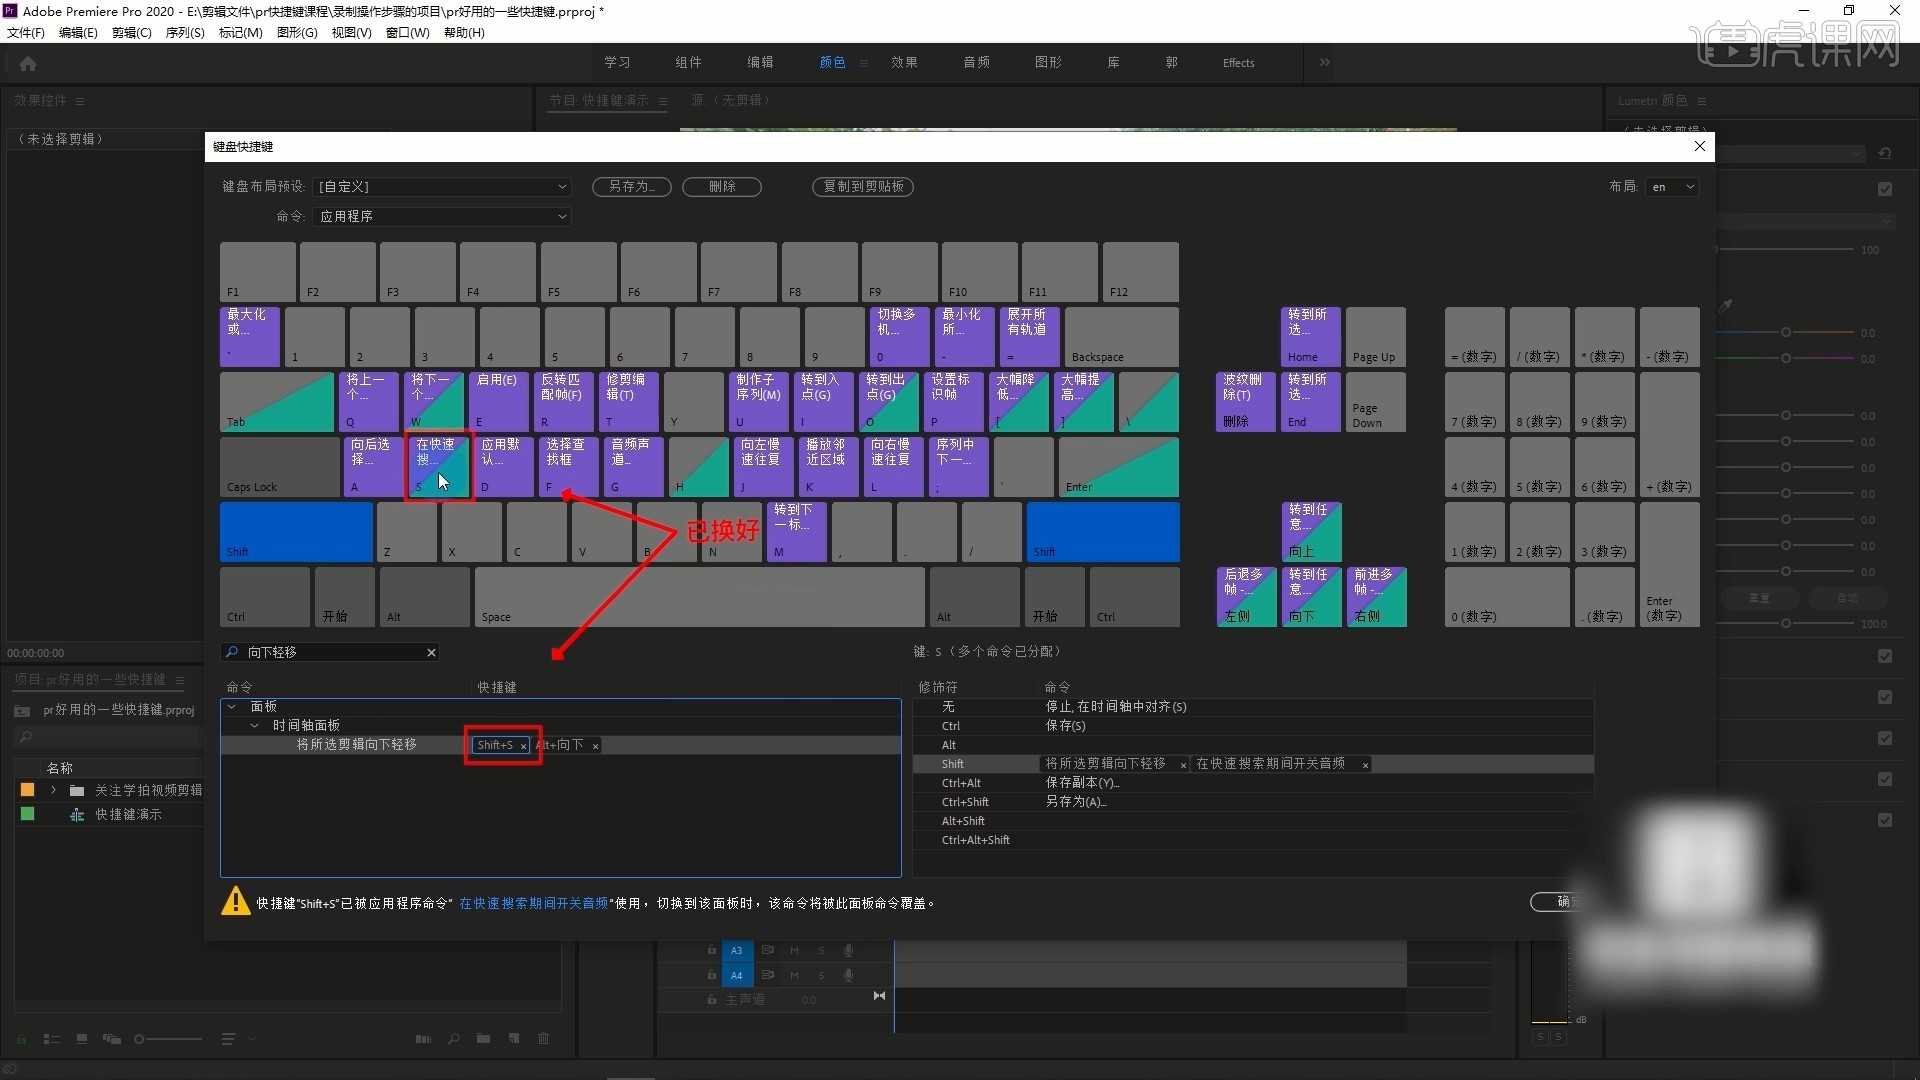The height and width of the screenshot is (1080, 1920).
Task: Click the A4 track microphone icon
Action: click(848, 975)
